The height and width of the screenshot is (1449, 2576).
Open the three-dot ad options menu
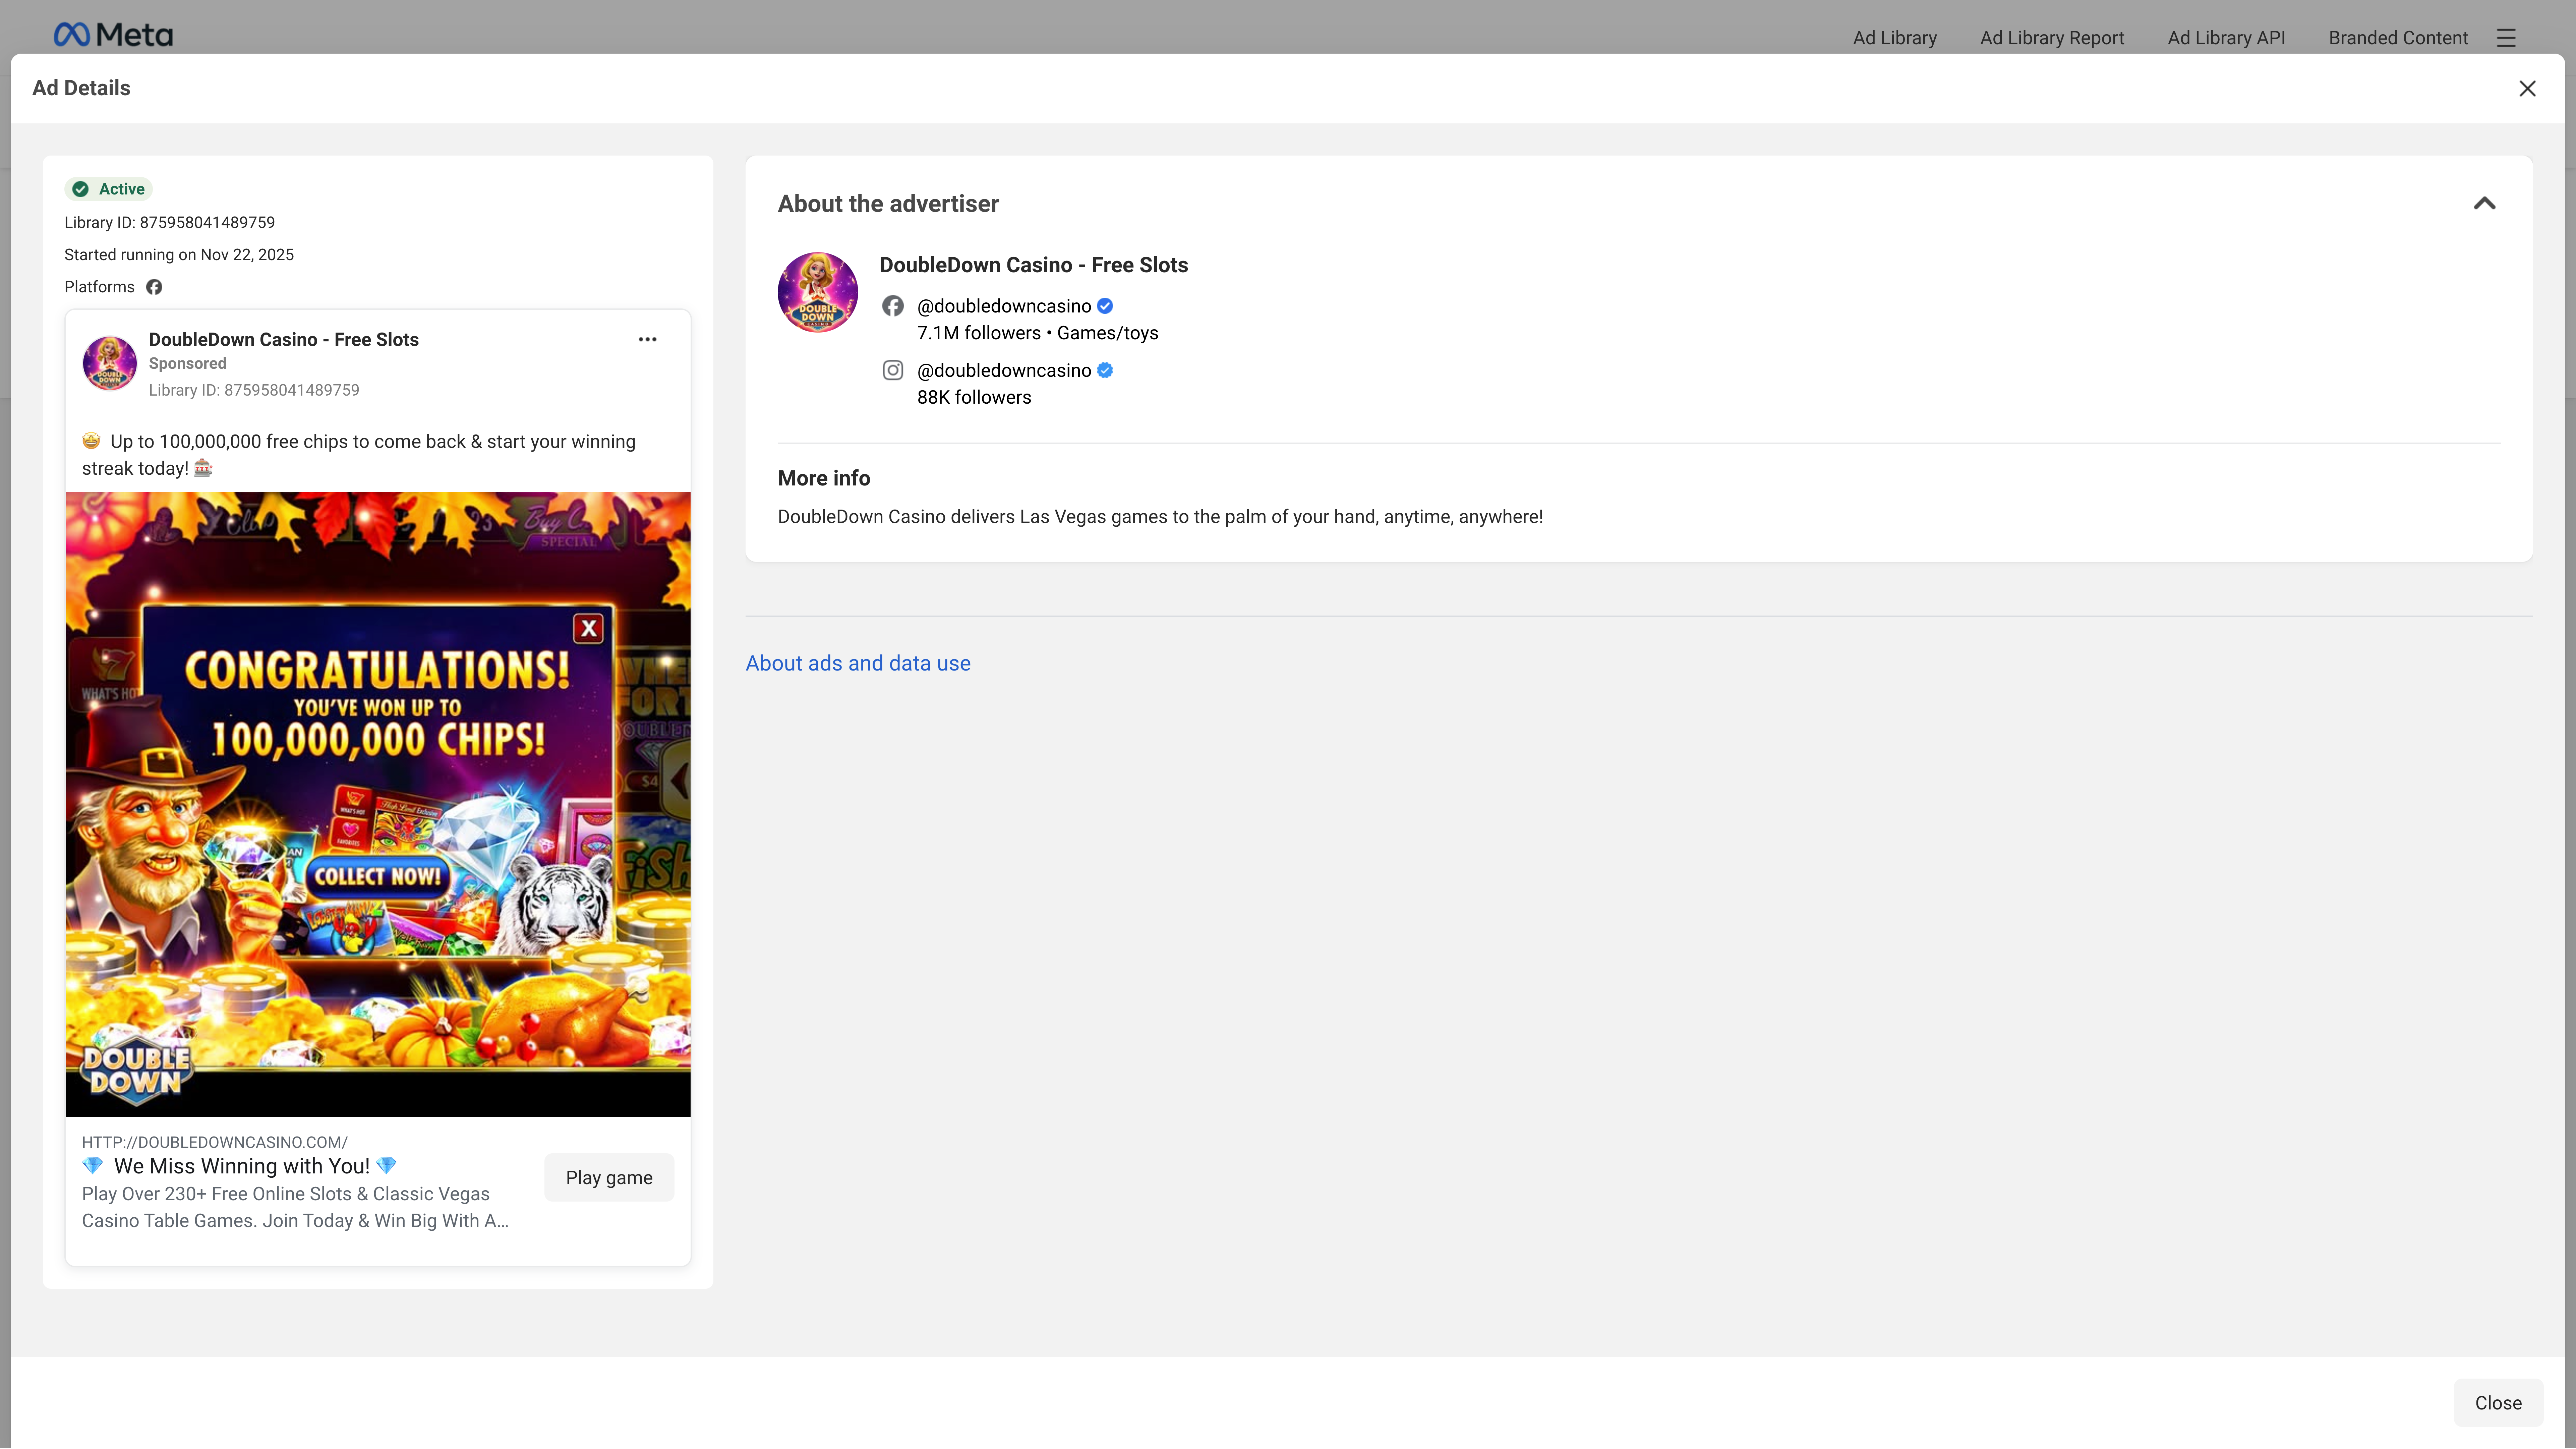point(647,339)
